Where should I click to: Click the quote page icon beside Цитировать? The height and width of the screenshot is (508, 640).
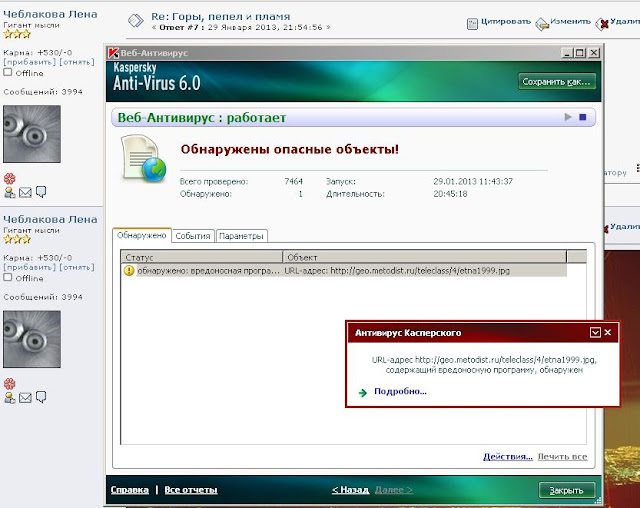click(x=472, y=24)
